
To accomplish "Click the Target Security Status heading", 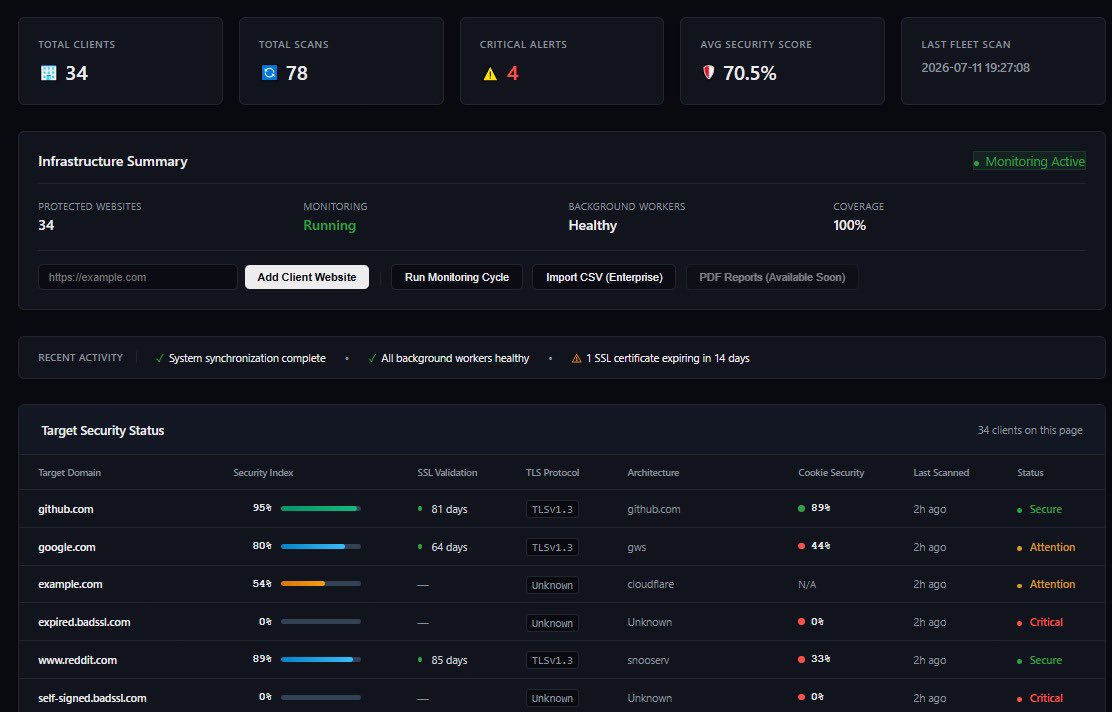I will [x=103, y=430].
